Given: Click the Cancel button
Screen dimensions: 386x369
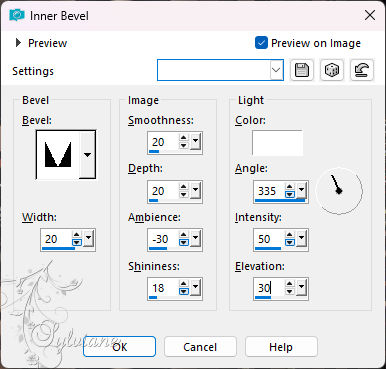Looking at the screenshot, I should (200, 347).
